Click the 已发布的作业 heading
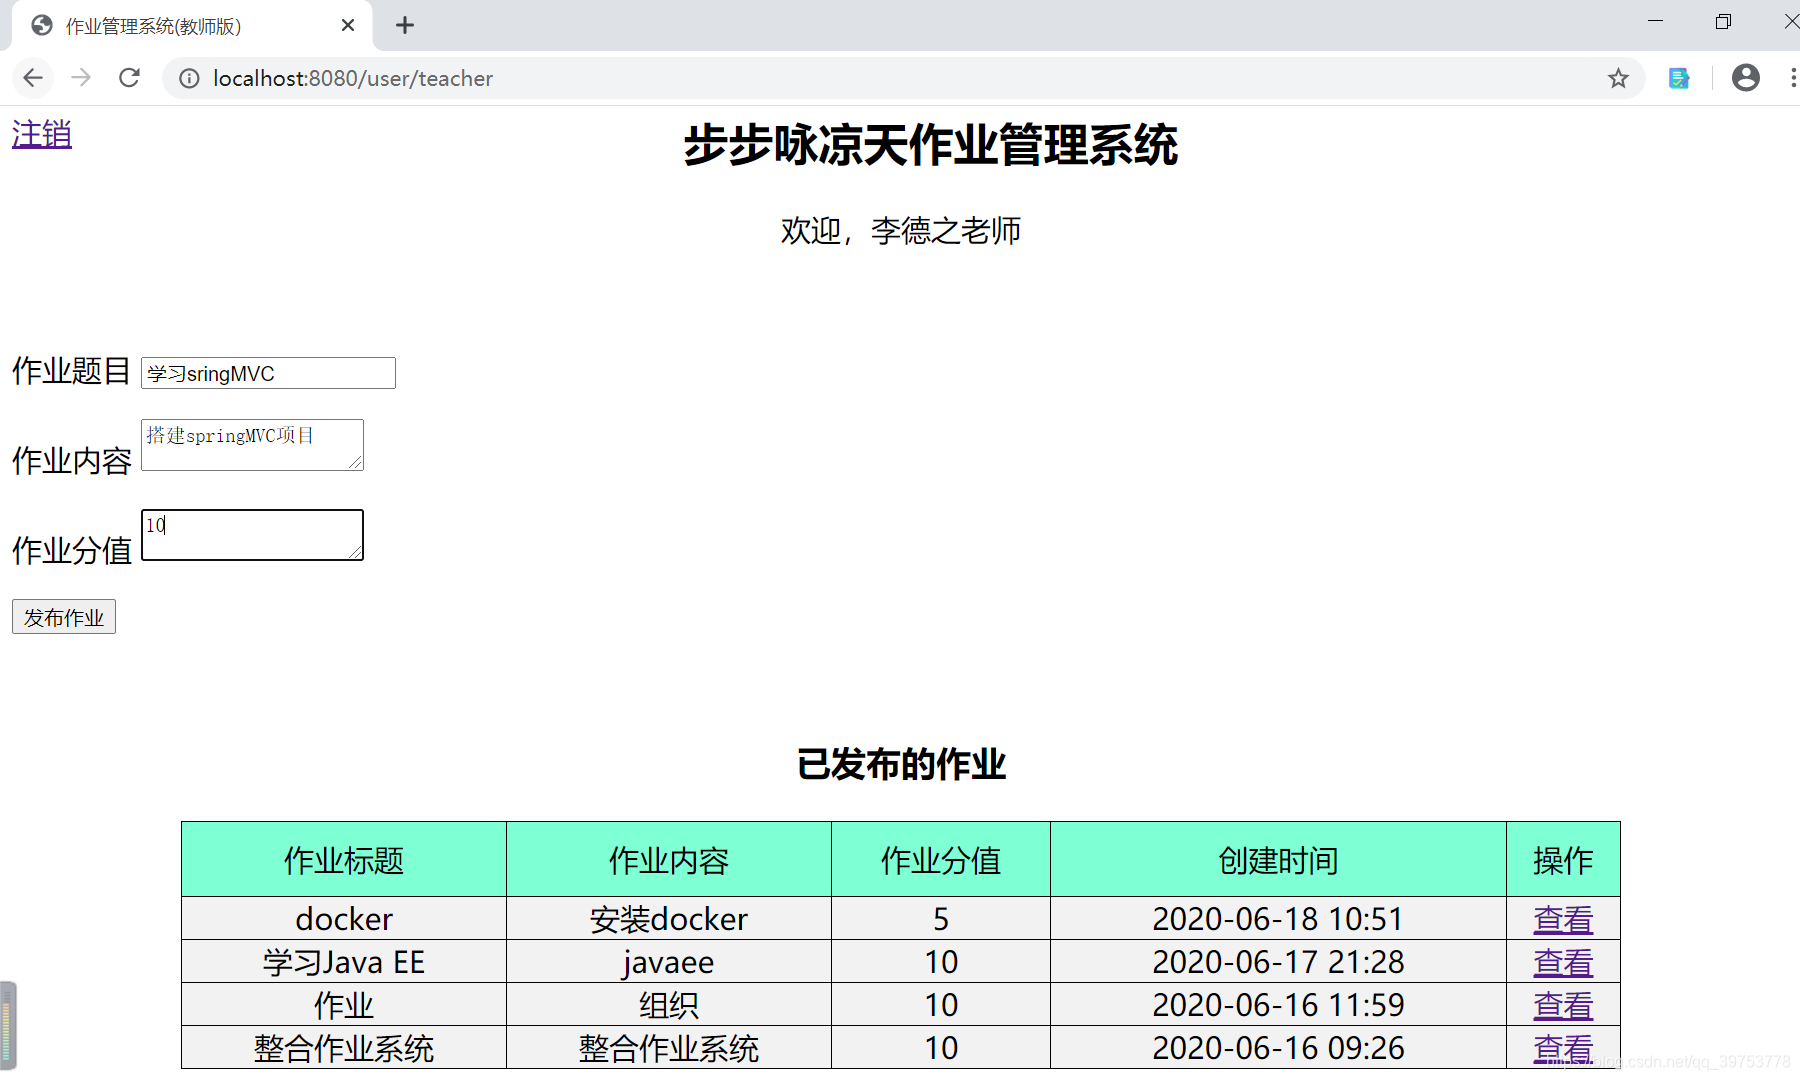Screen dimensions: 1800x1080 point(901,764)
